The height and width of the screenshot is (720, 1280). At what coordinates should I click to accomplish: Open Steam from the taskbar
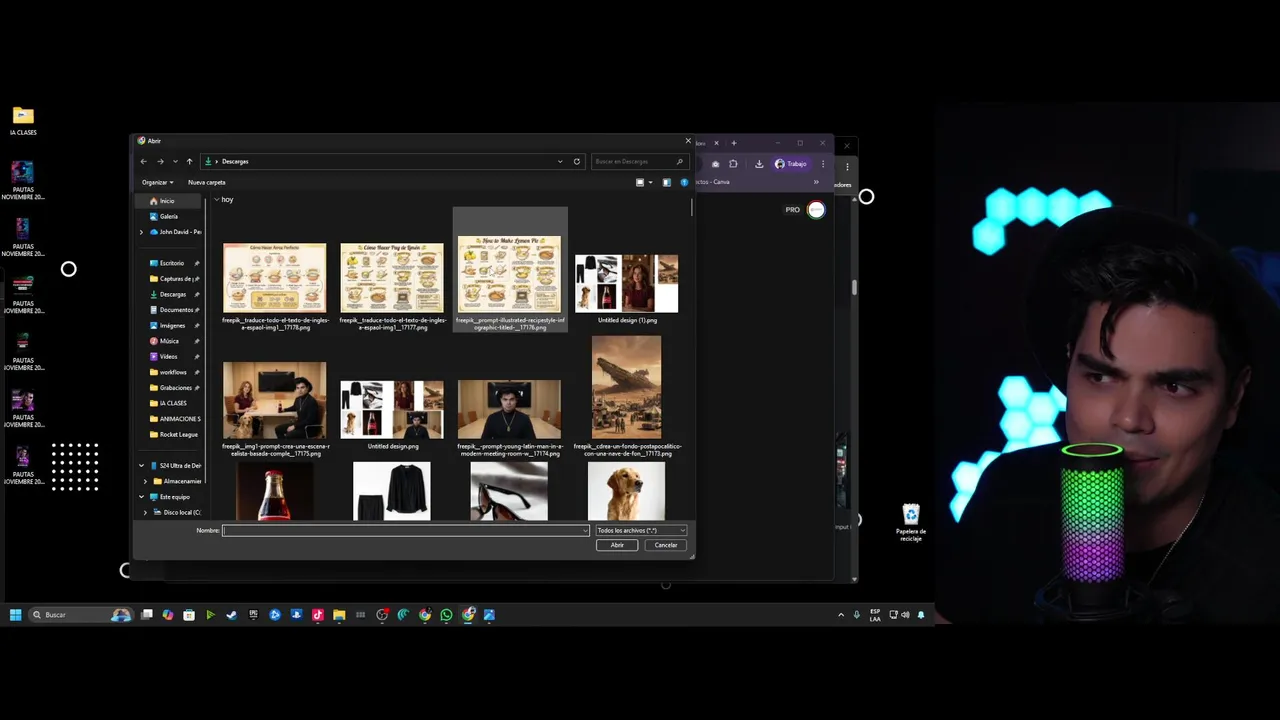[232, 615]
